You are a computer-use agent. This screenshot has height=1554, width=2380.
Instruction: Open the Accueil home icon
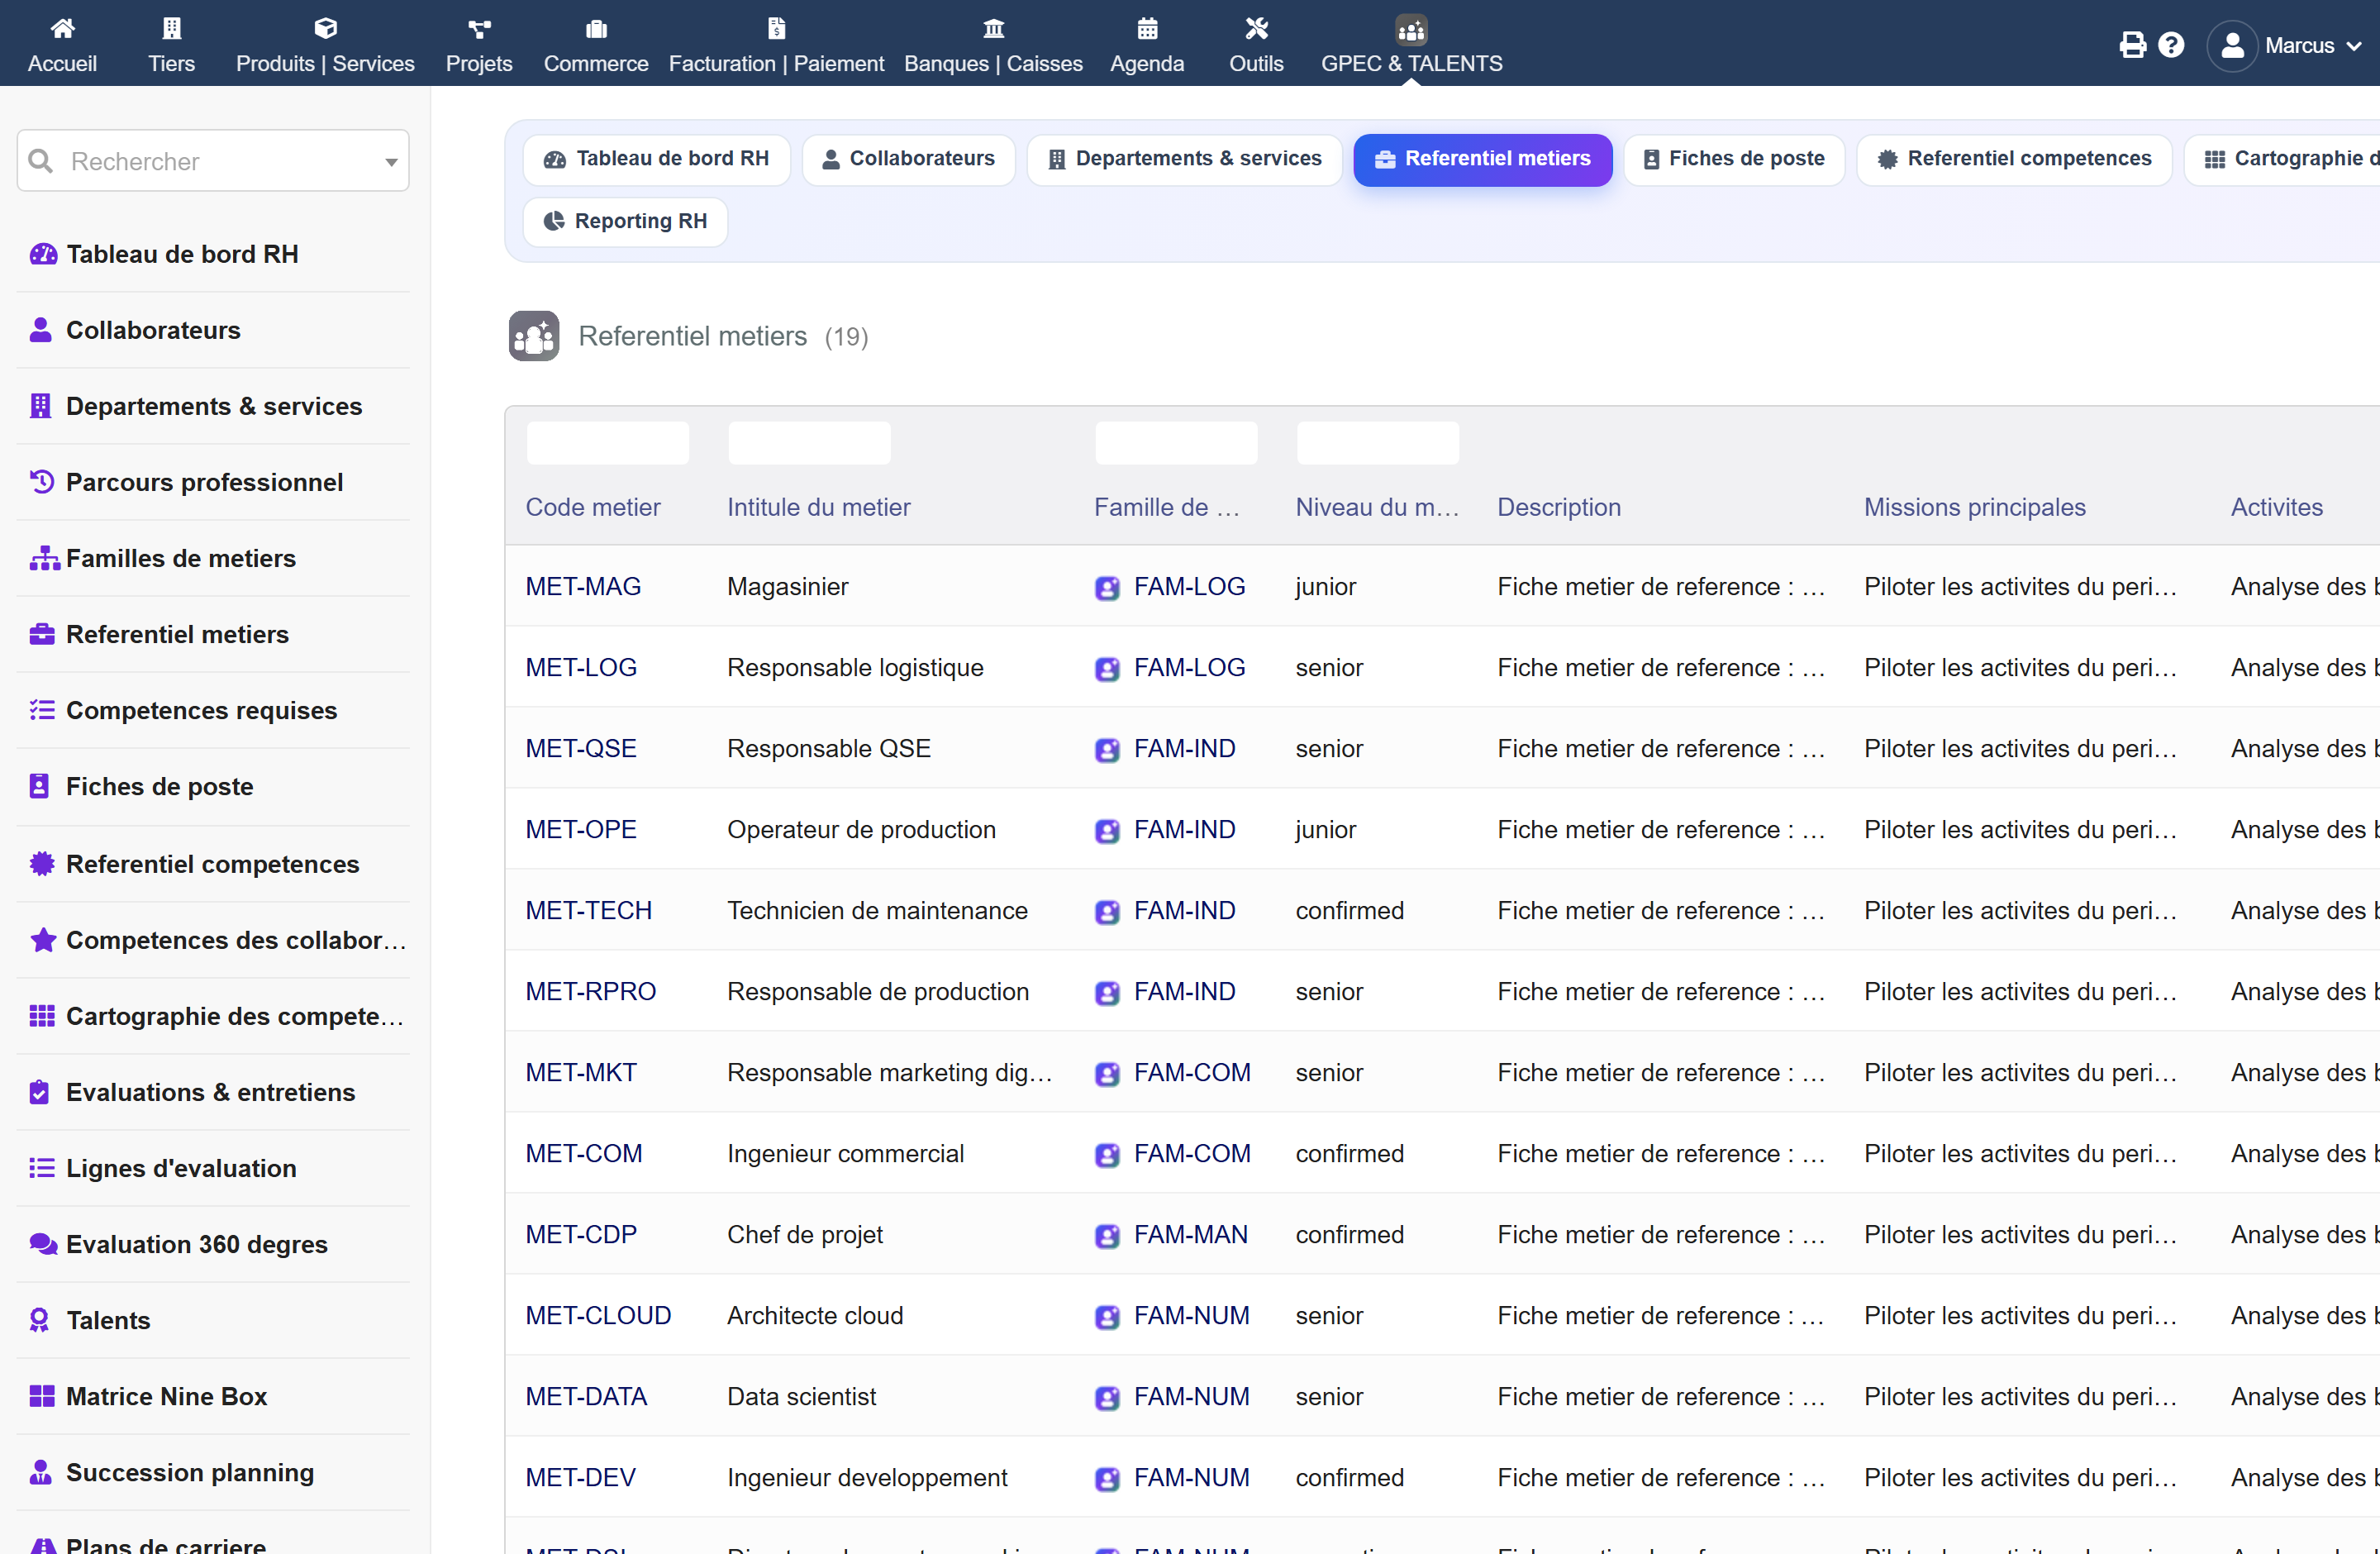click(x=62, y=28)
